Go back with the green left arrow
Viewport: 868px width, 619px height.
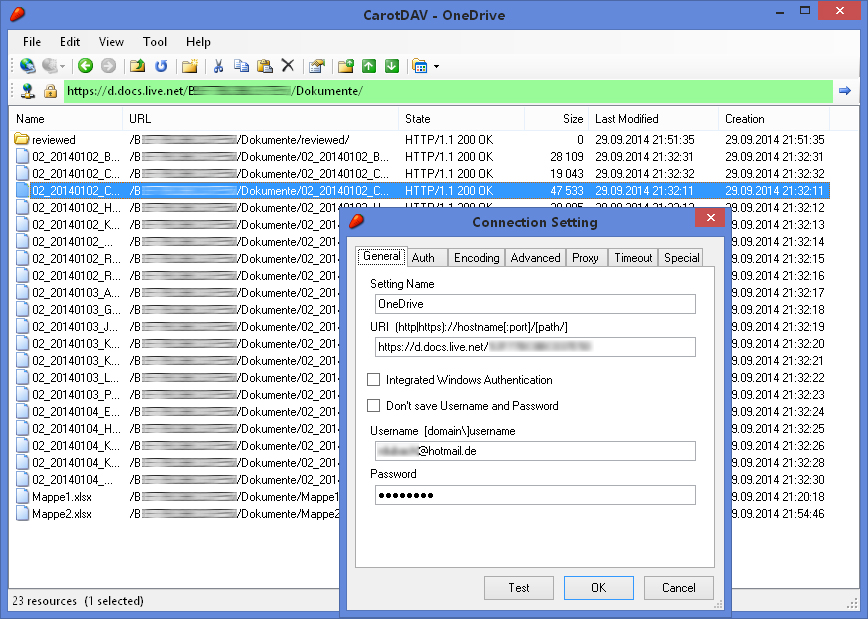click(85, 66)
